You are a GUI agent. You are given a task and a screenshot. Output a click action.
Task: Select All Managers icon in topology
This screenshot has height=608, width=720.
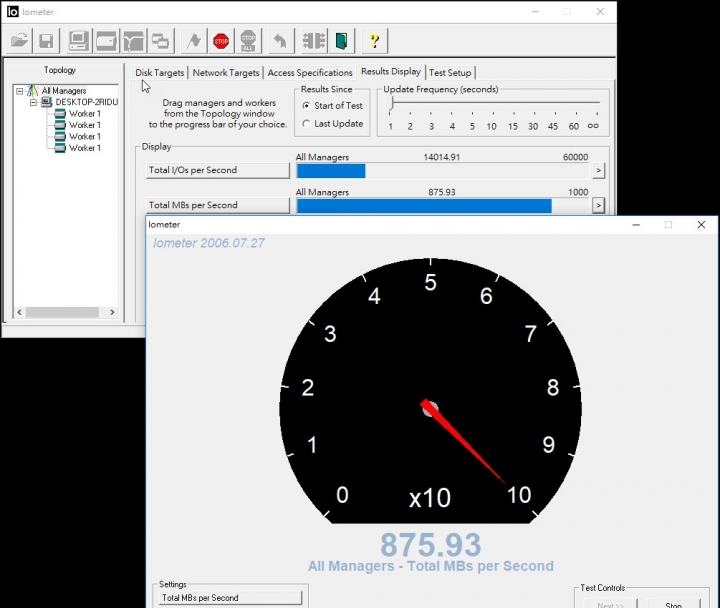coord(32,91)
